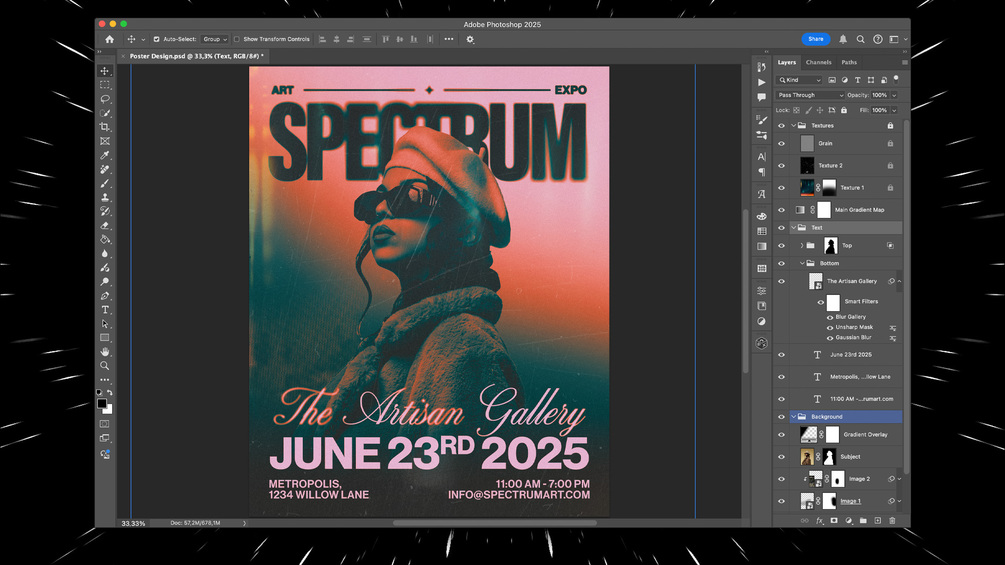Select the Move tool in the toolbar

pyautogui.click(x=104, y=70)
